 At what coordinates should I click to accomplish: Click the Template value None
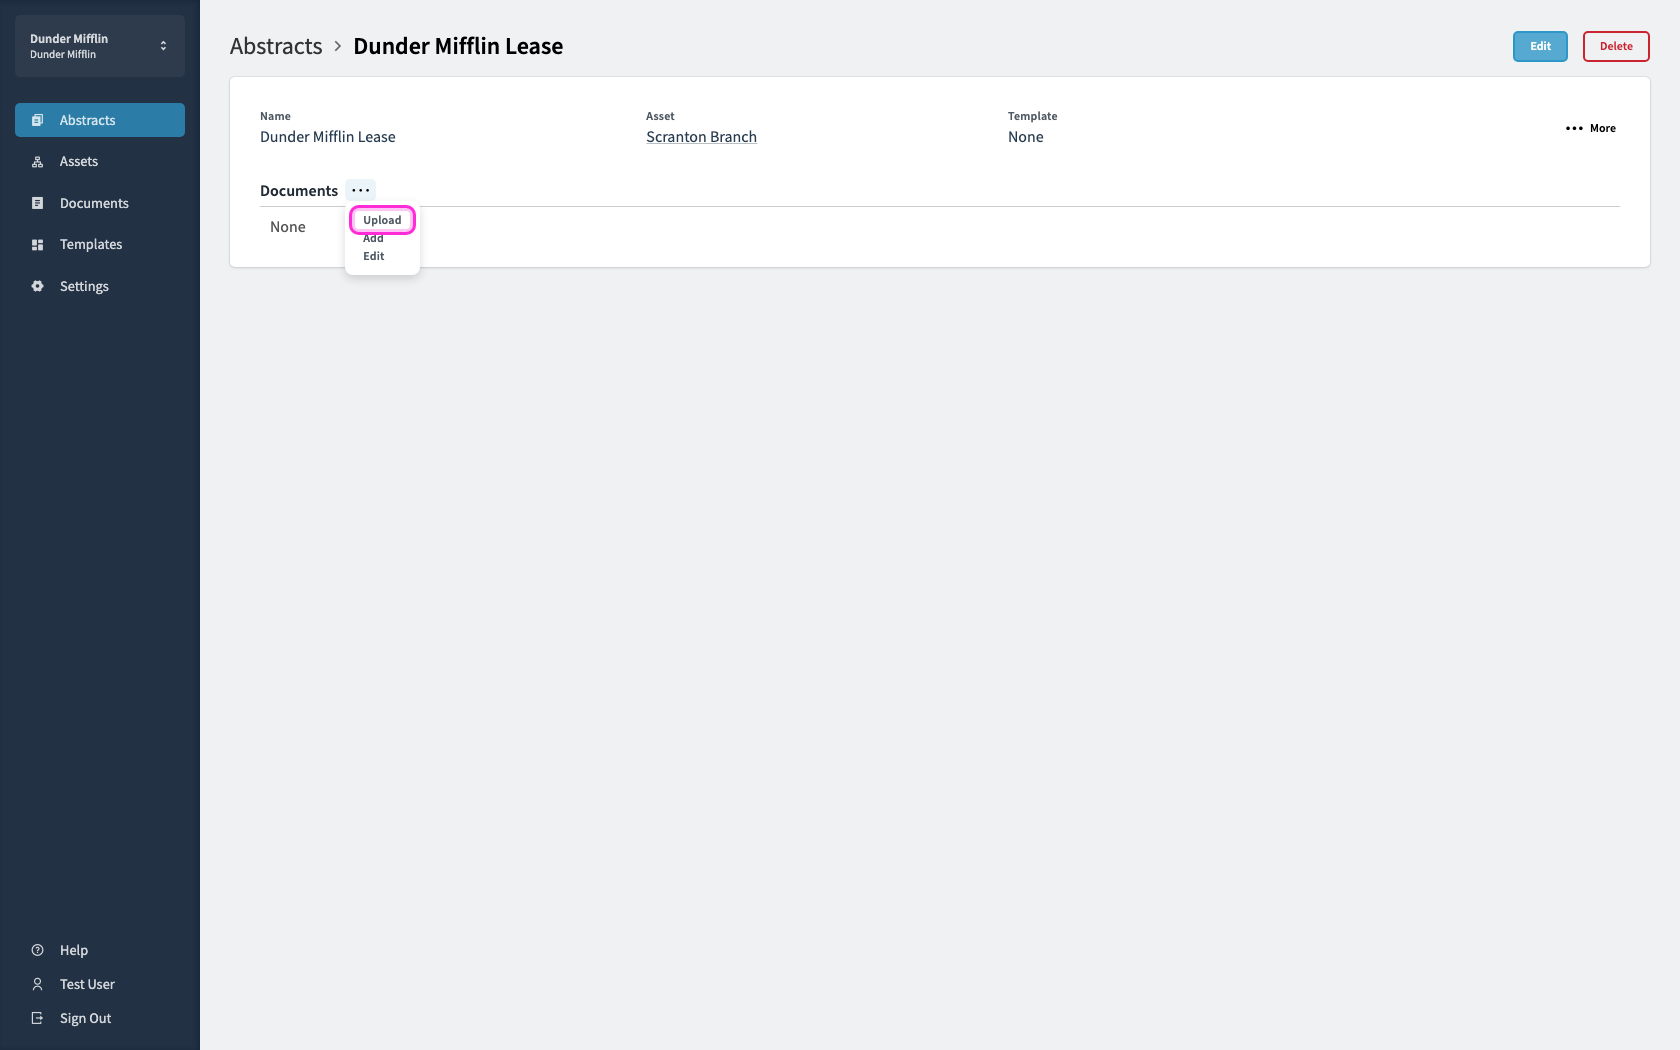tap(1026, 137)
